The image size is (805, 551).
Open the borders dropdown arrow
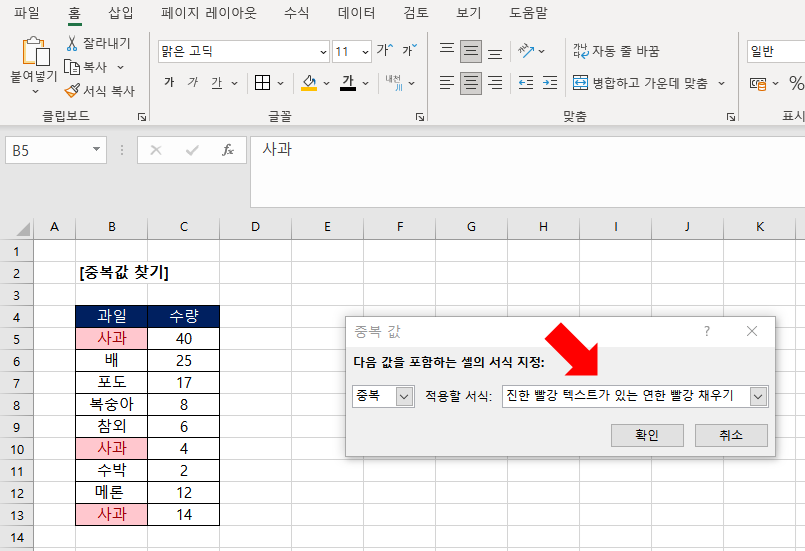[280, 83]
